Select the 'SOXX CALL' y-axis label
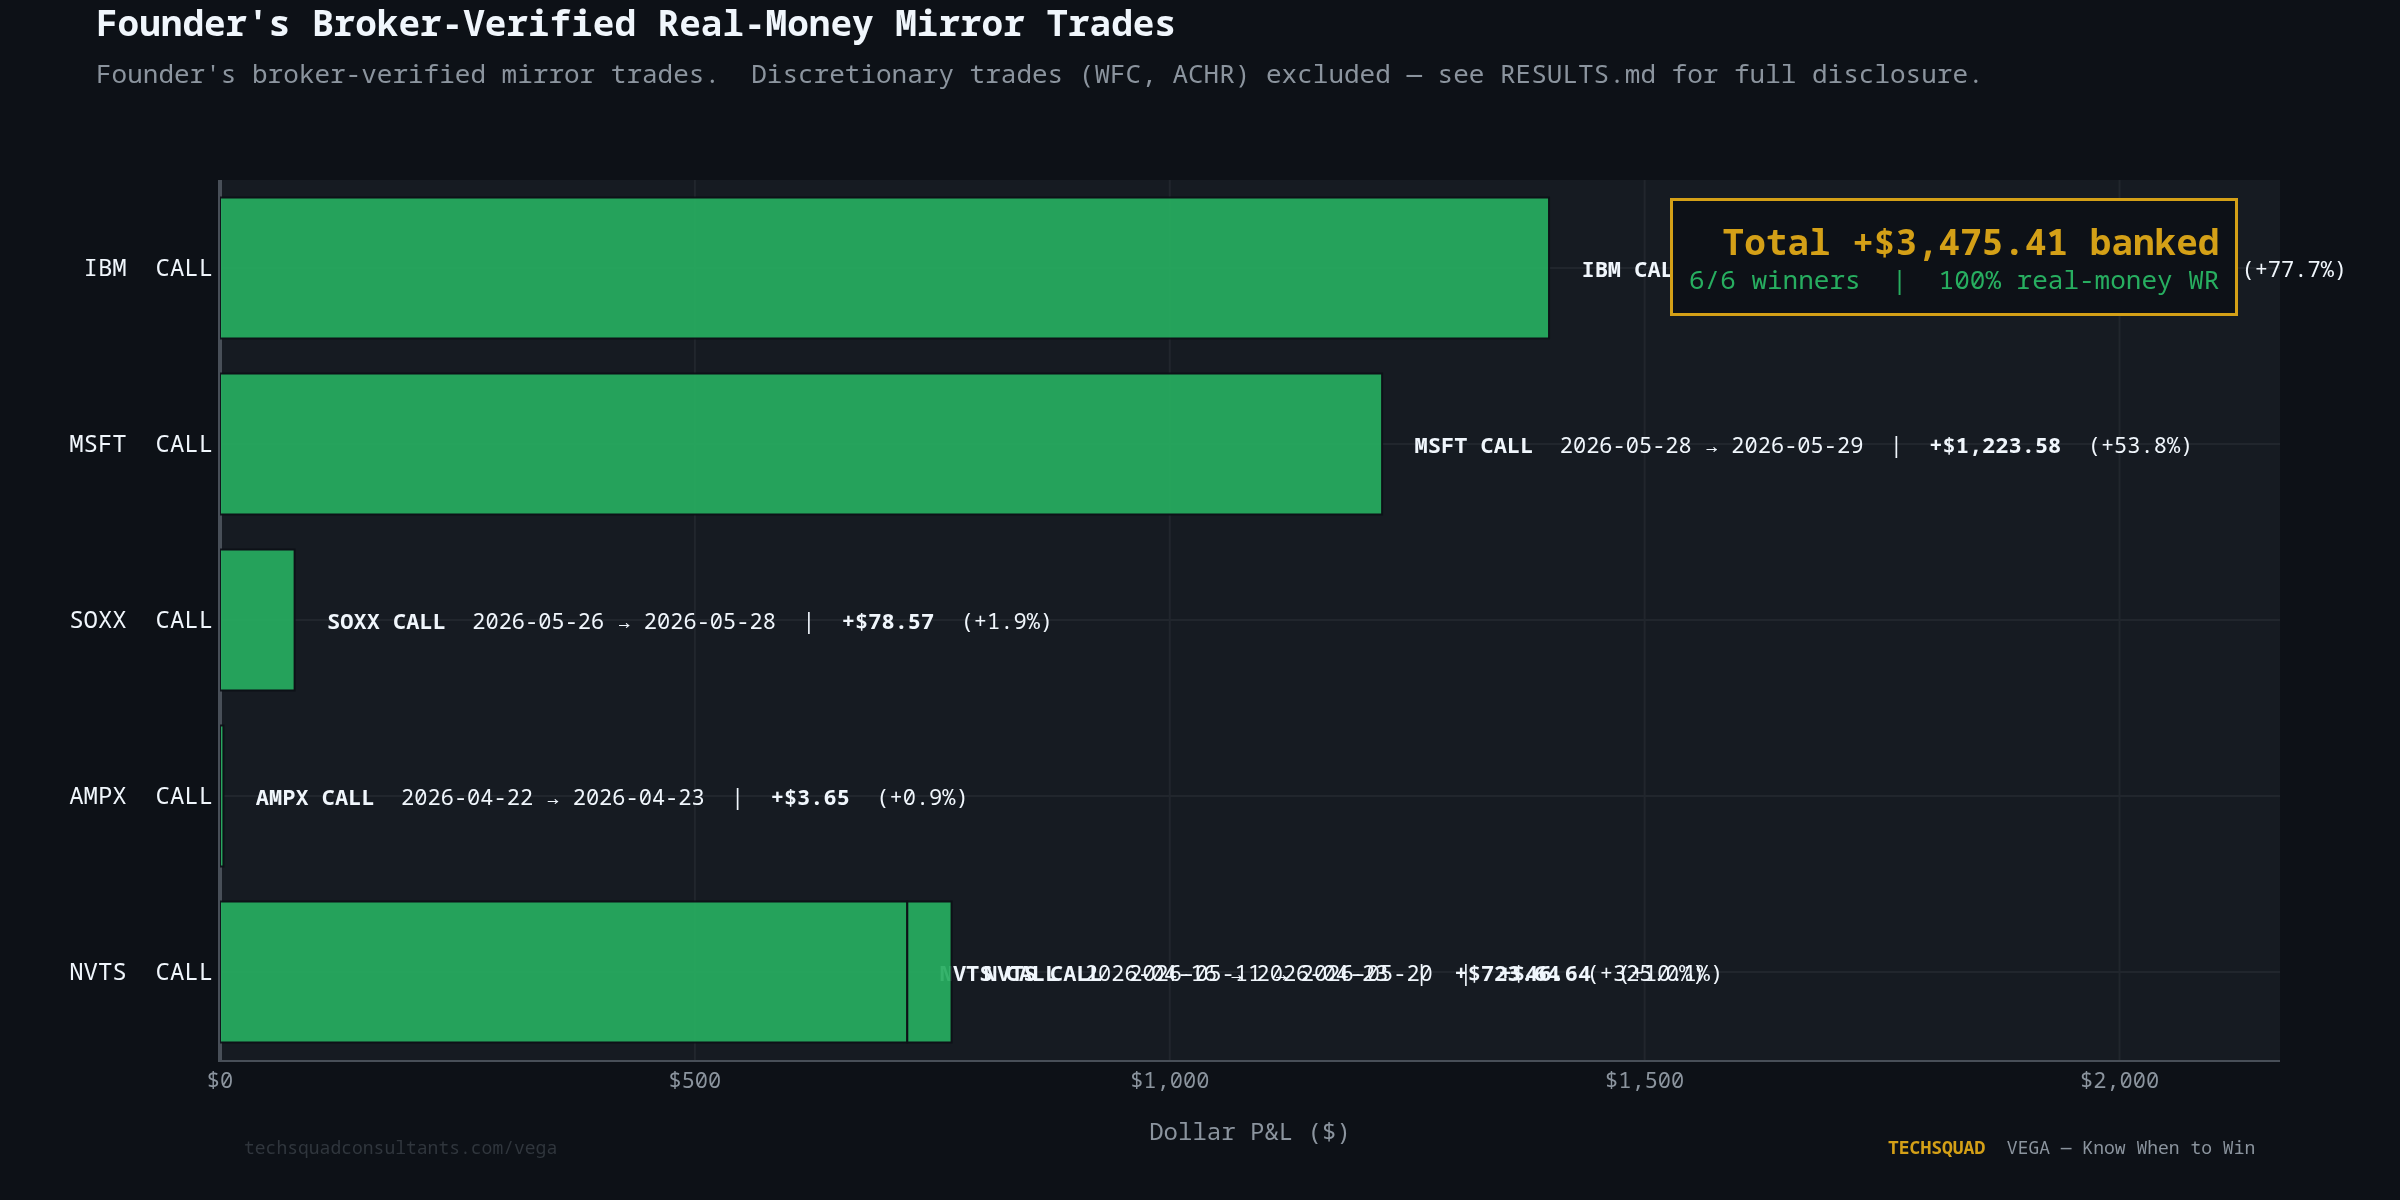The height and width of the screenshot is (1200, 2400). [140, 621]
